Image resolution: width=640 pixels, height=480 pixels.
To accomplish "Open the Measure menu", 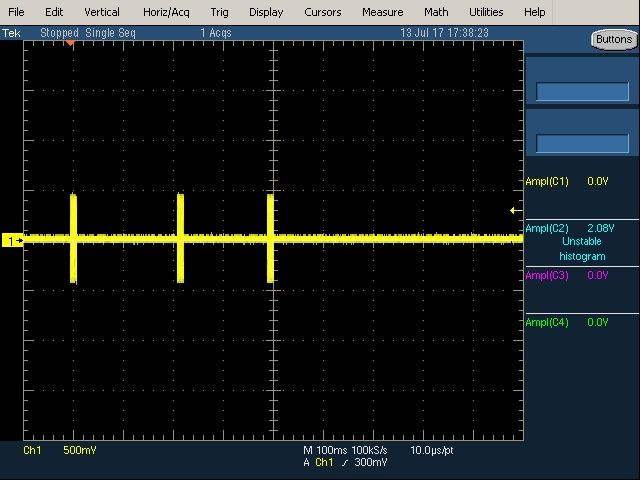I will 382,12.
